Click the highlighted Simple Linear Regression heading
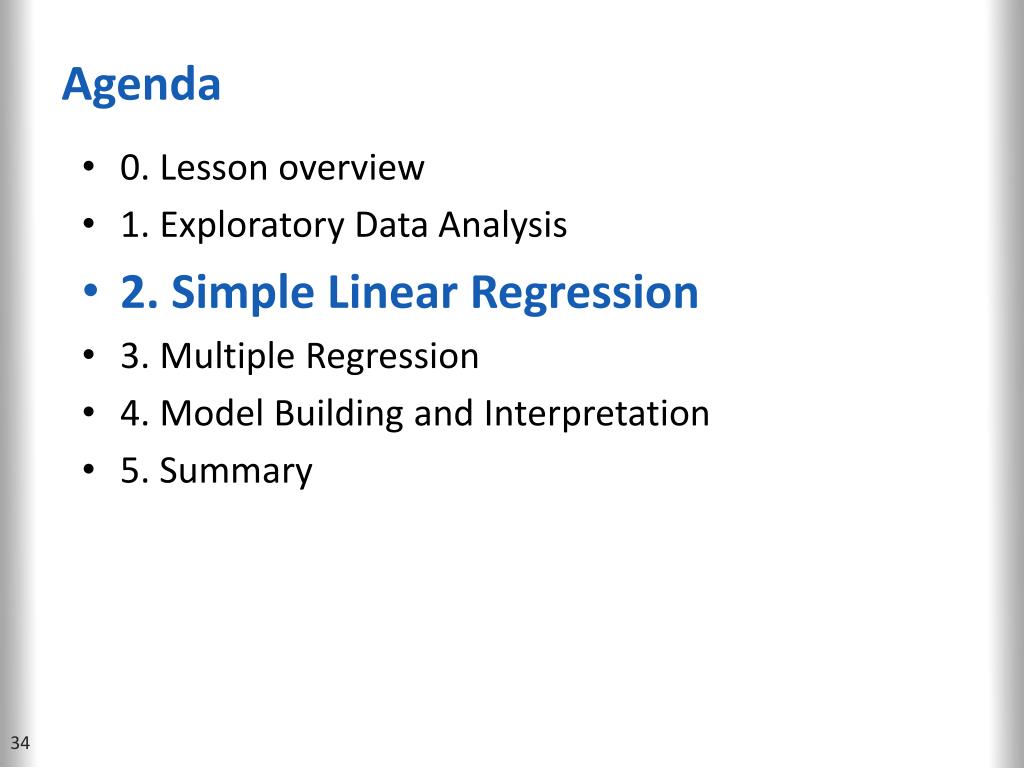 [409, 293]
